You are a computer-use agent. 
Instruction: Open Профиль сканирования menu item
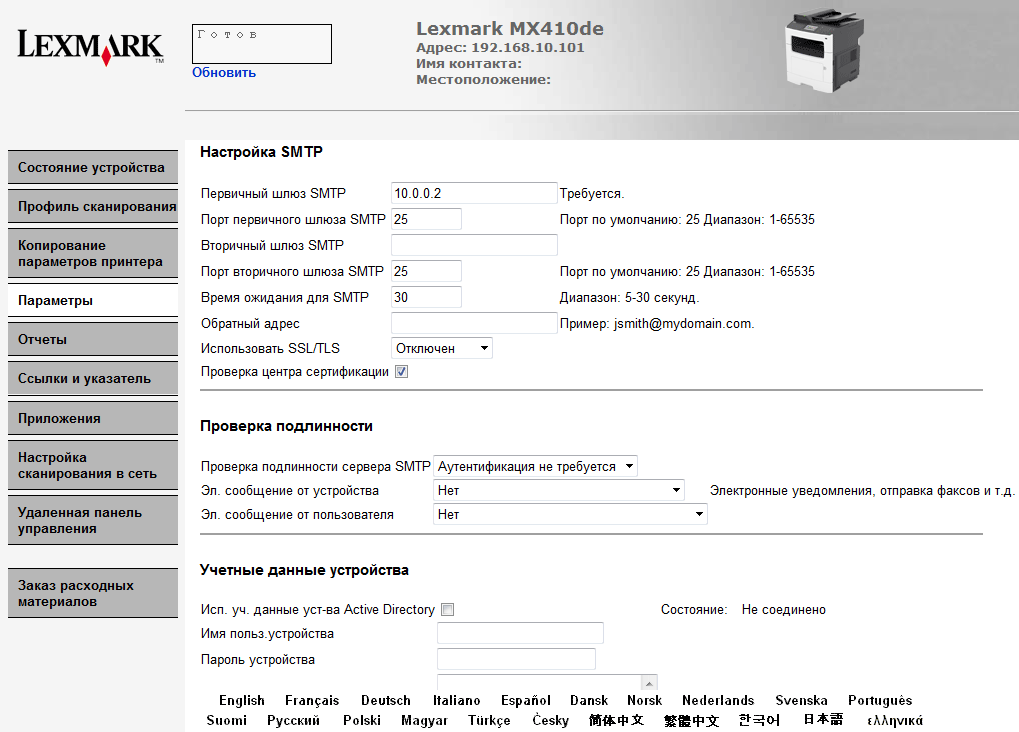click(93, 207)
